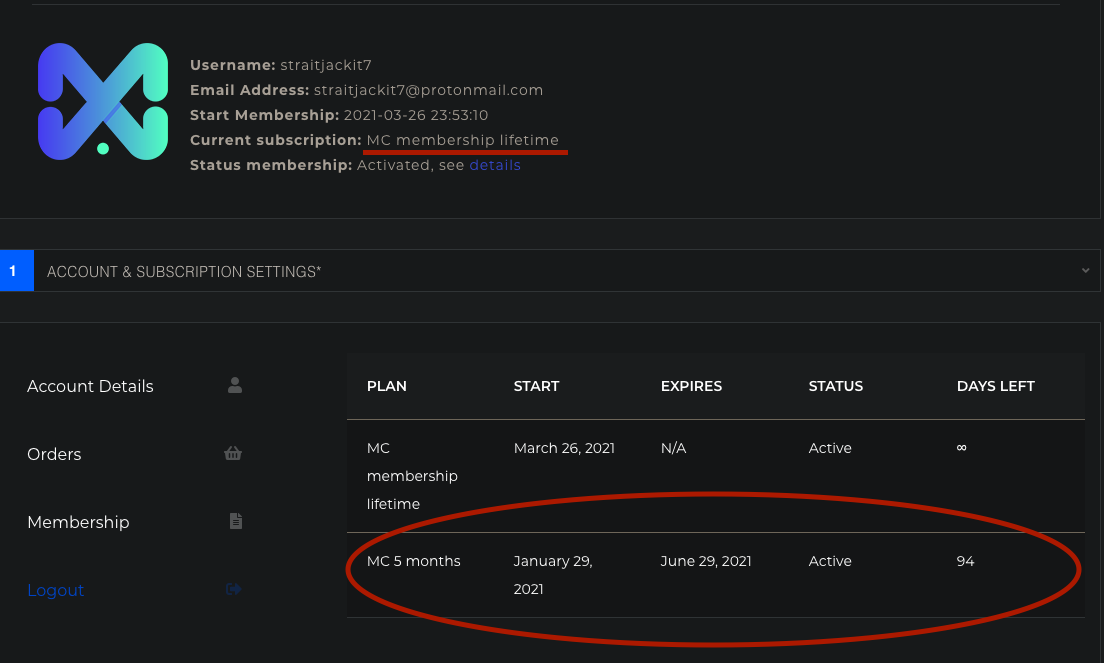Go to the Orders menu item
Viewport: 1104px width, 663px height.
(x=54, y=454)
